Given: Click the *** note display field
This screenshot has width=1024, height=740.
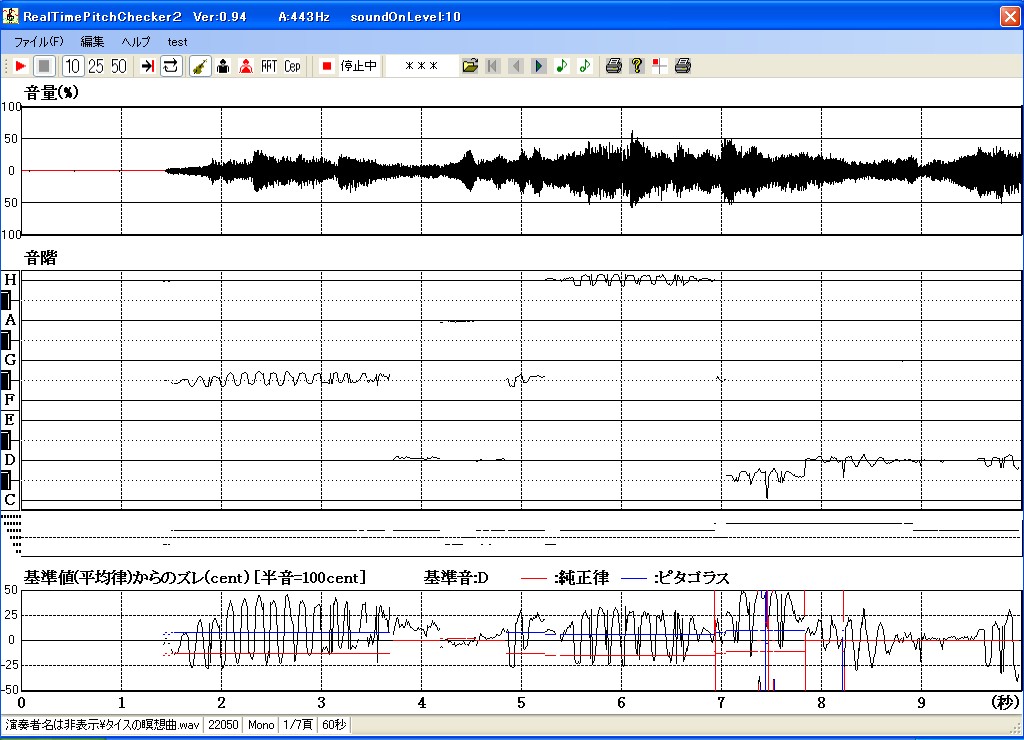Looking at the screenshot, I should [422, 66].
